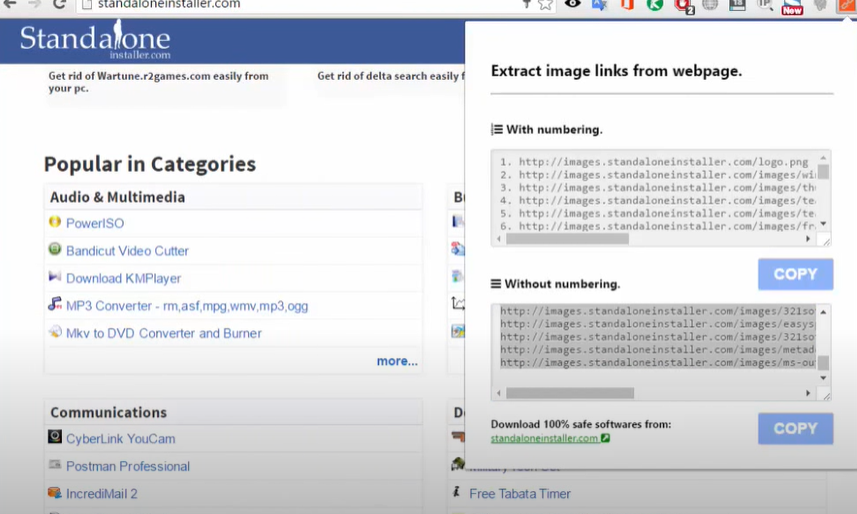Click the bookmark star icon in address bar
Viewport: 857px width, 514px height.
[x=545, y=5]
